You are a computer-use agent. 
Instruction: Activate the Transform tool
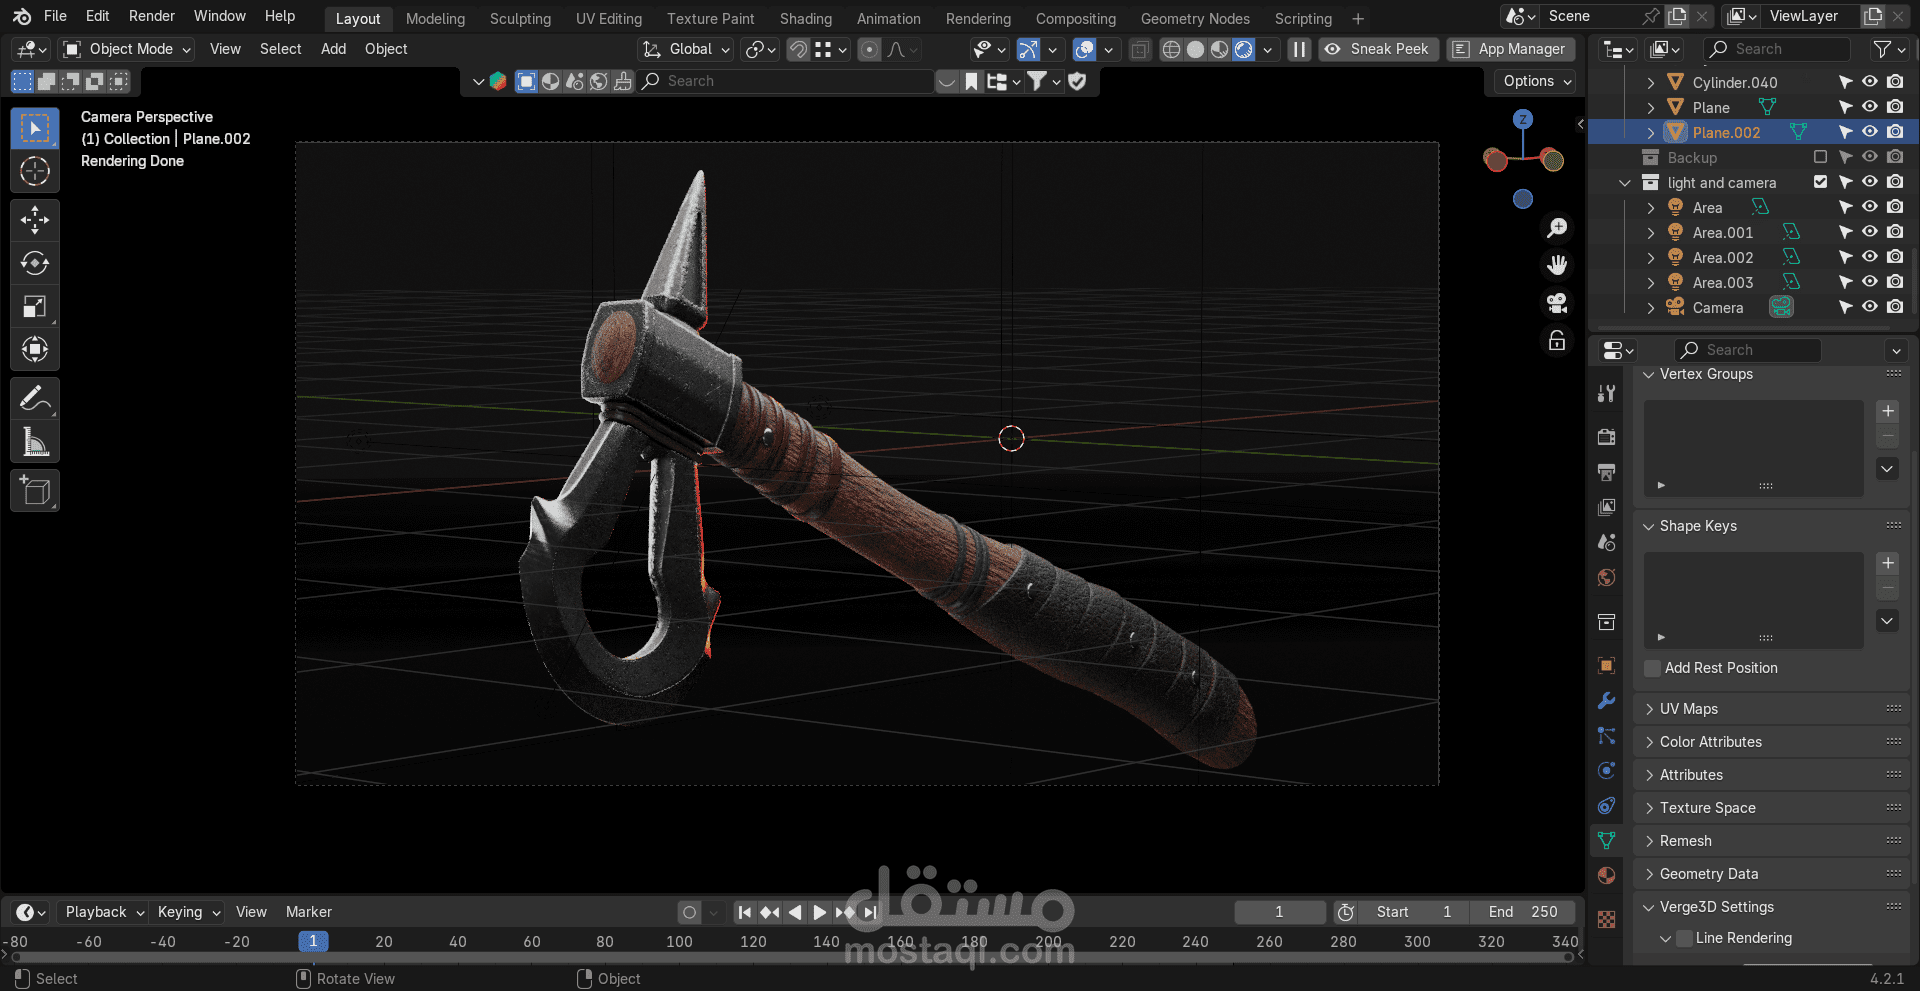tap(35, 349)
